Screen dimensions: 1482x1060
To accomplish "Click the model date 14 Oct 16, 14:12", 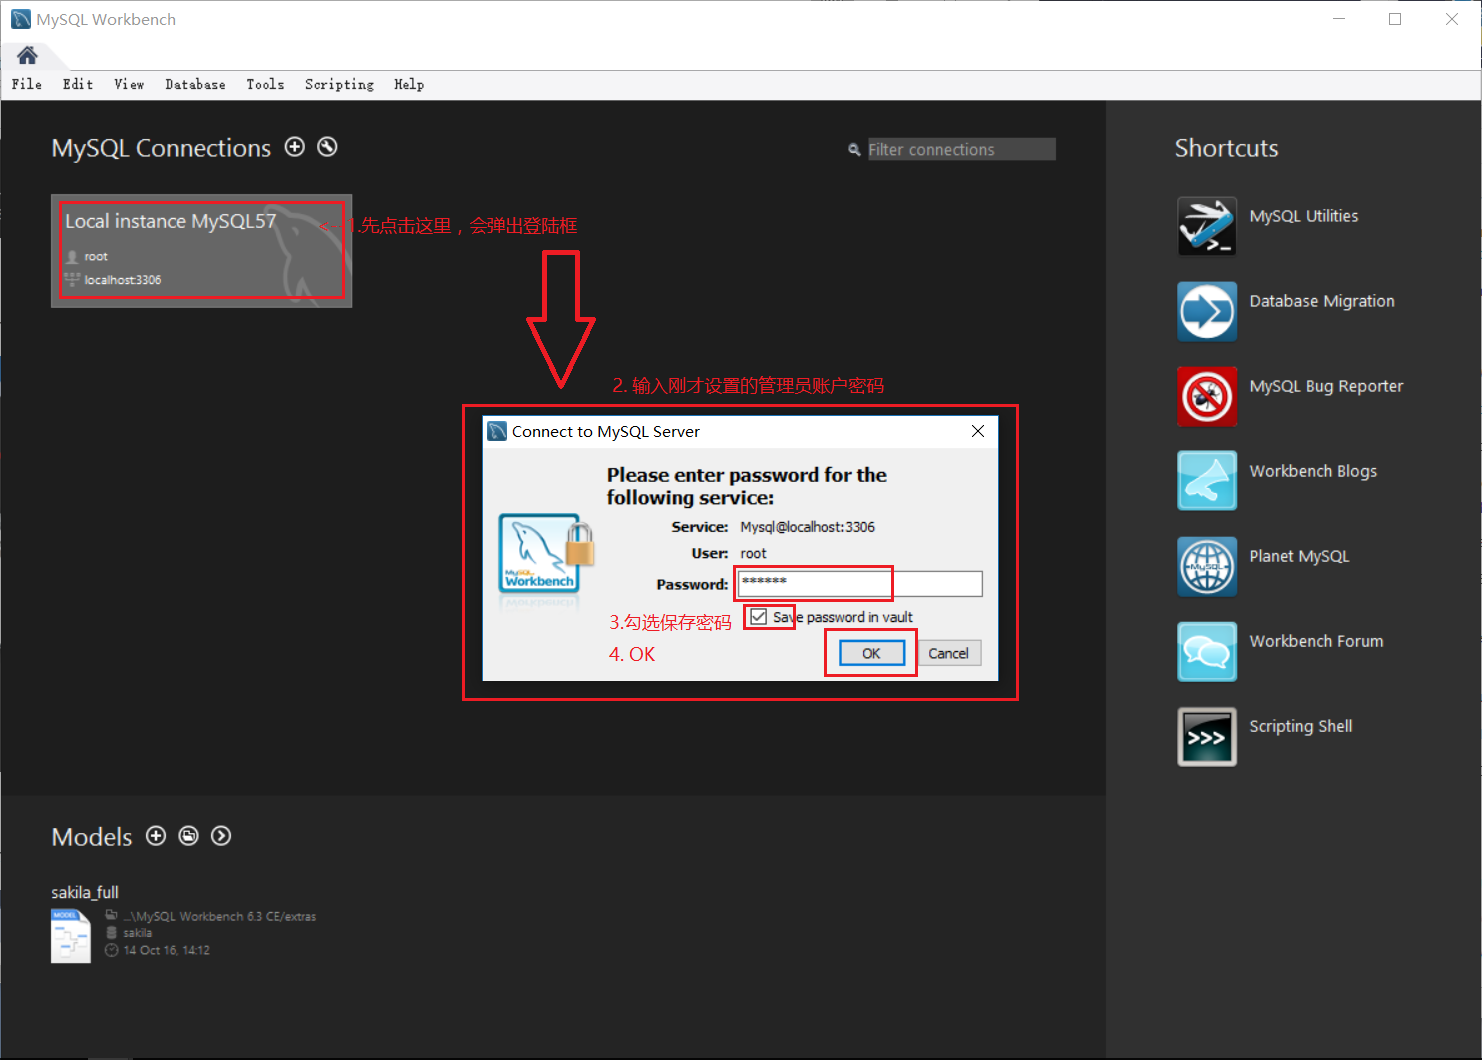I will tap(166, 950).
